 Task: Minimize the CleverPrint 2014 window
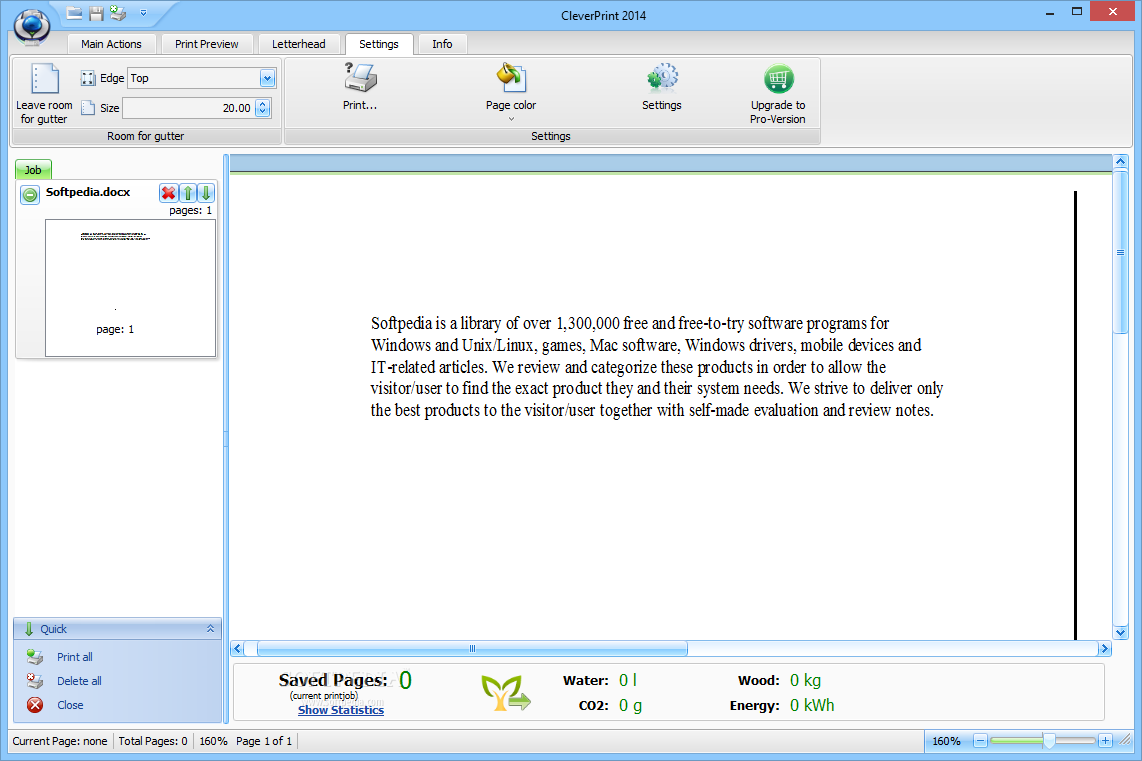point(1050,12)
